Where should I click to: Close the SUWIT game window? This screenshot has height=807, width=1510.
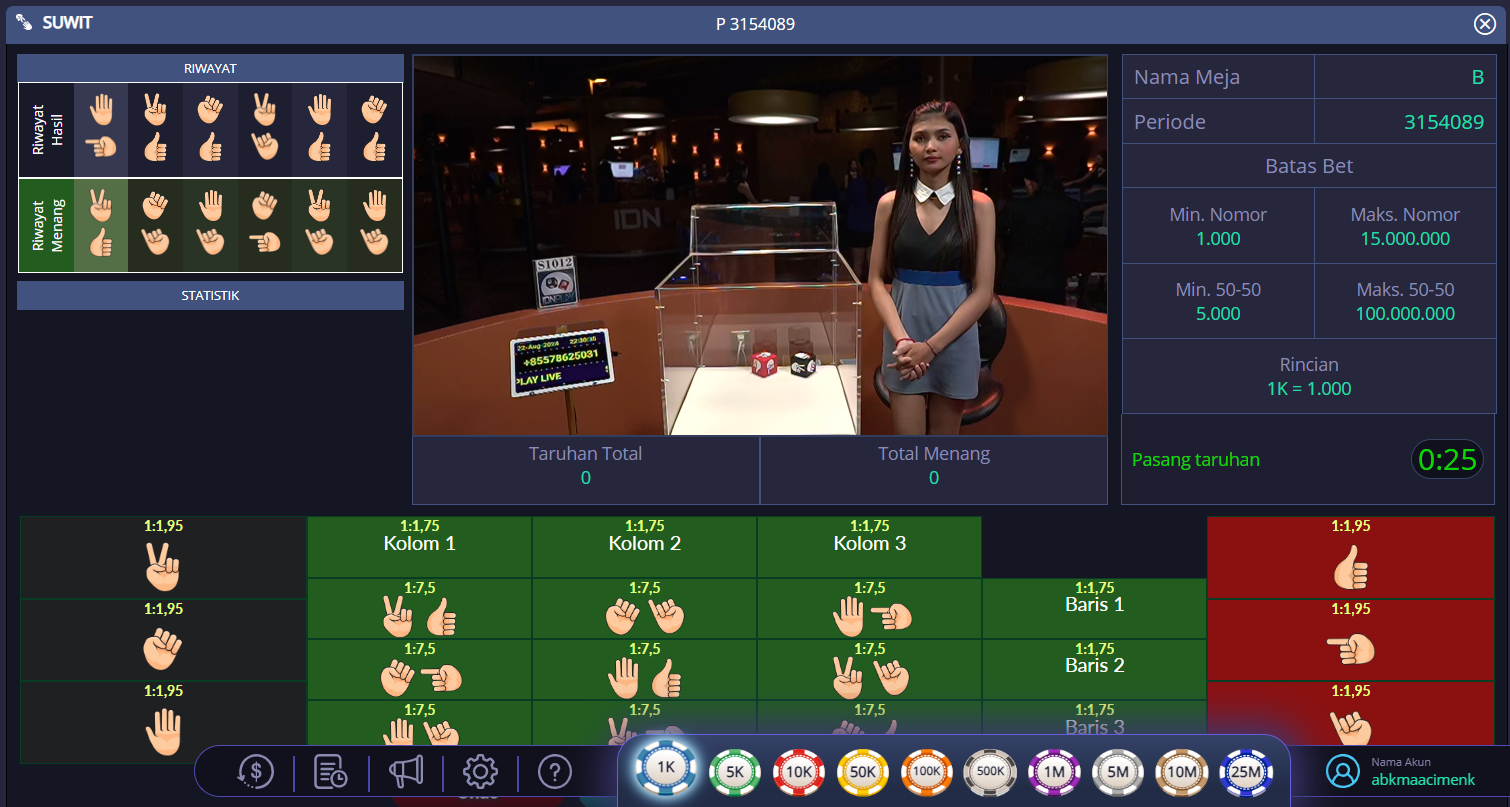[1484, 24]
